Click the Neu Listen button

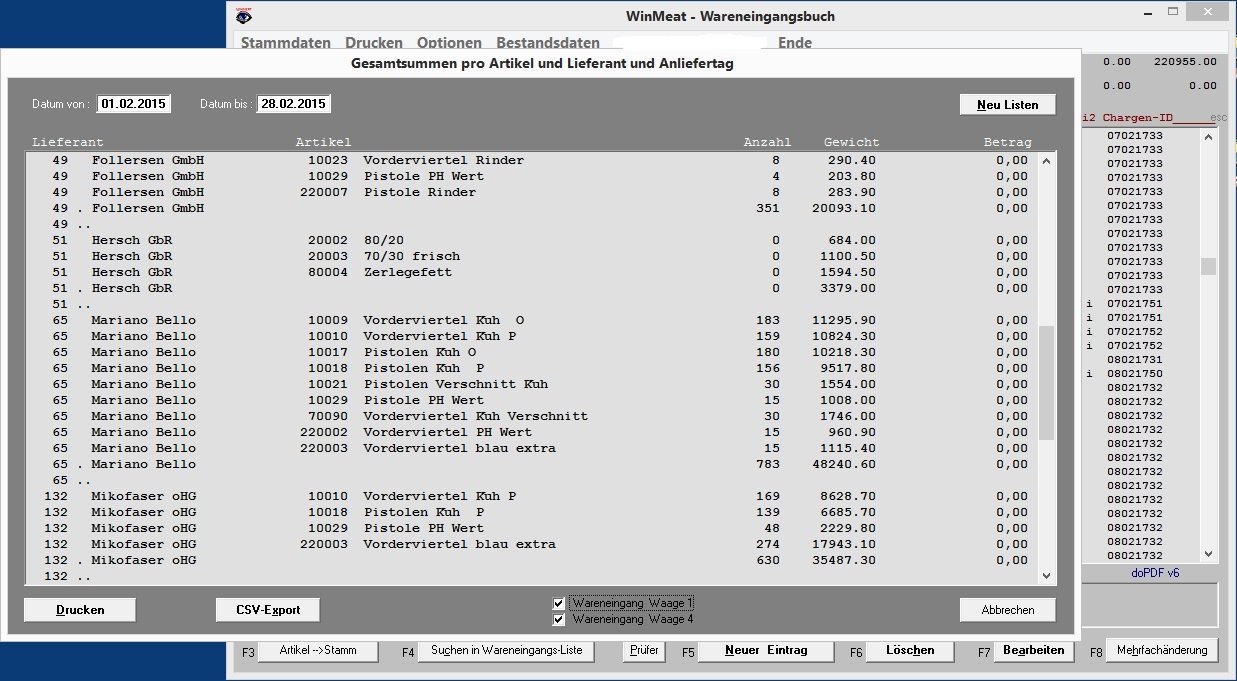pos(1008,105)
